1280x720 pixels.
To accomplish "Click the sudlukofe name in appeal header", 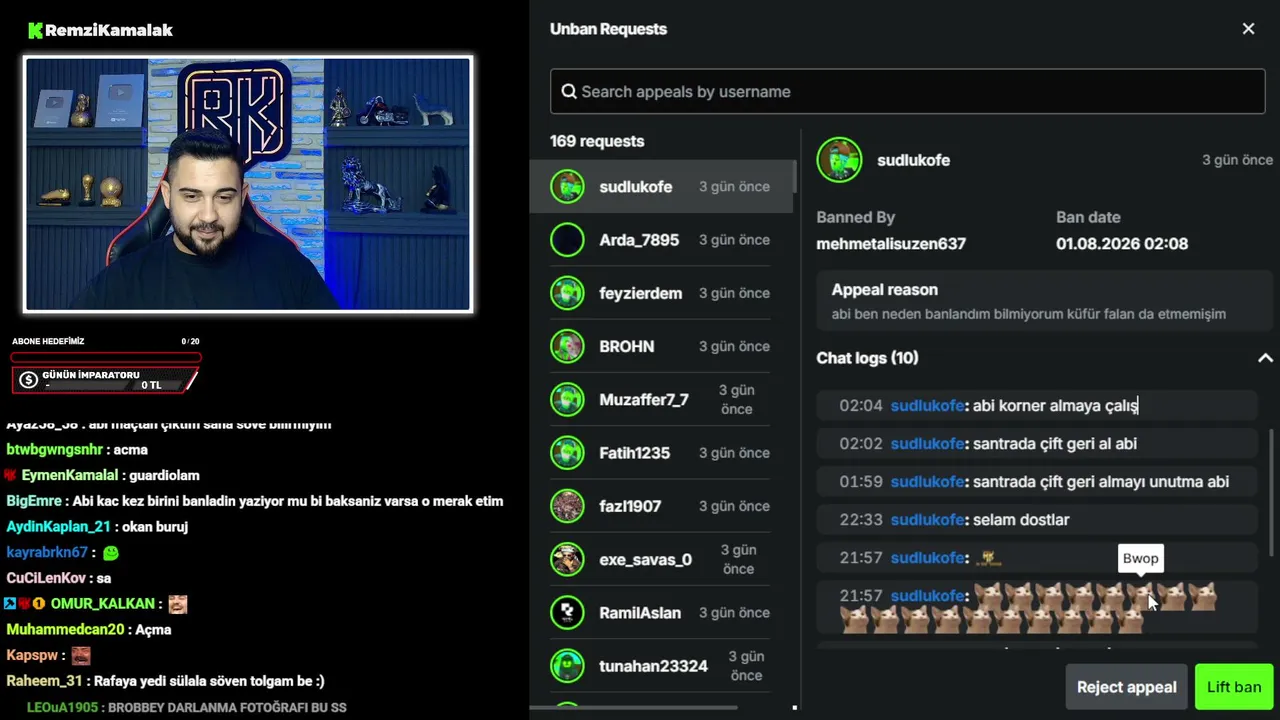I will tap(913, 160).
